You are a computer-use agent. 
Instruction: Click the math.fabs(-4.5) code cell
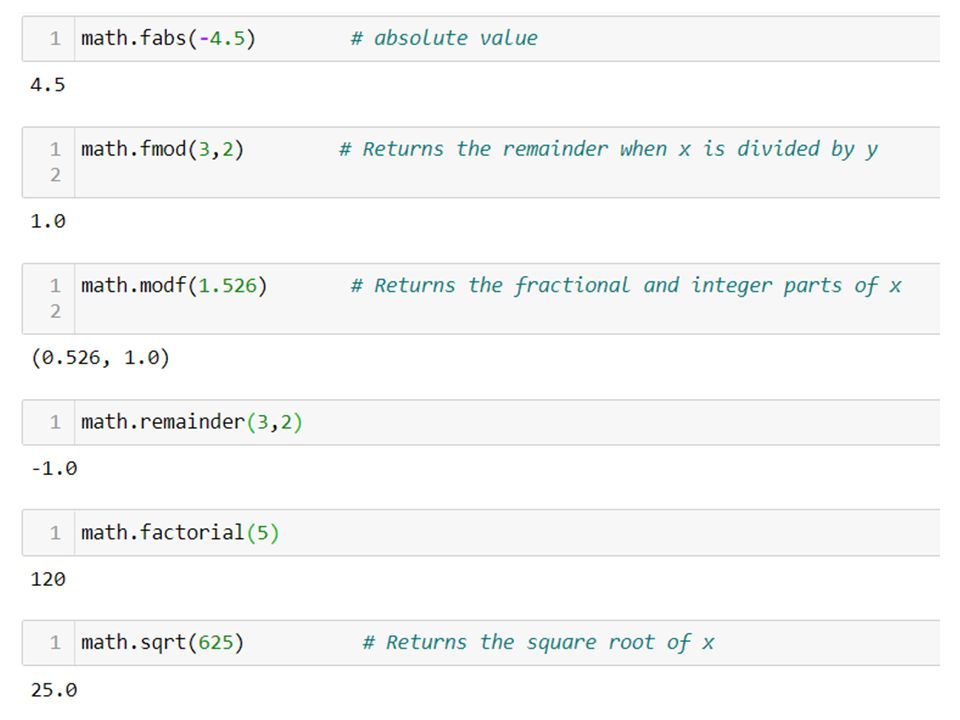(x=481, y=39)
